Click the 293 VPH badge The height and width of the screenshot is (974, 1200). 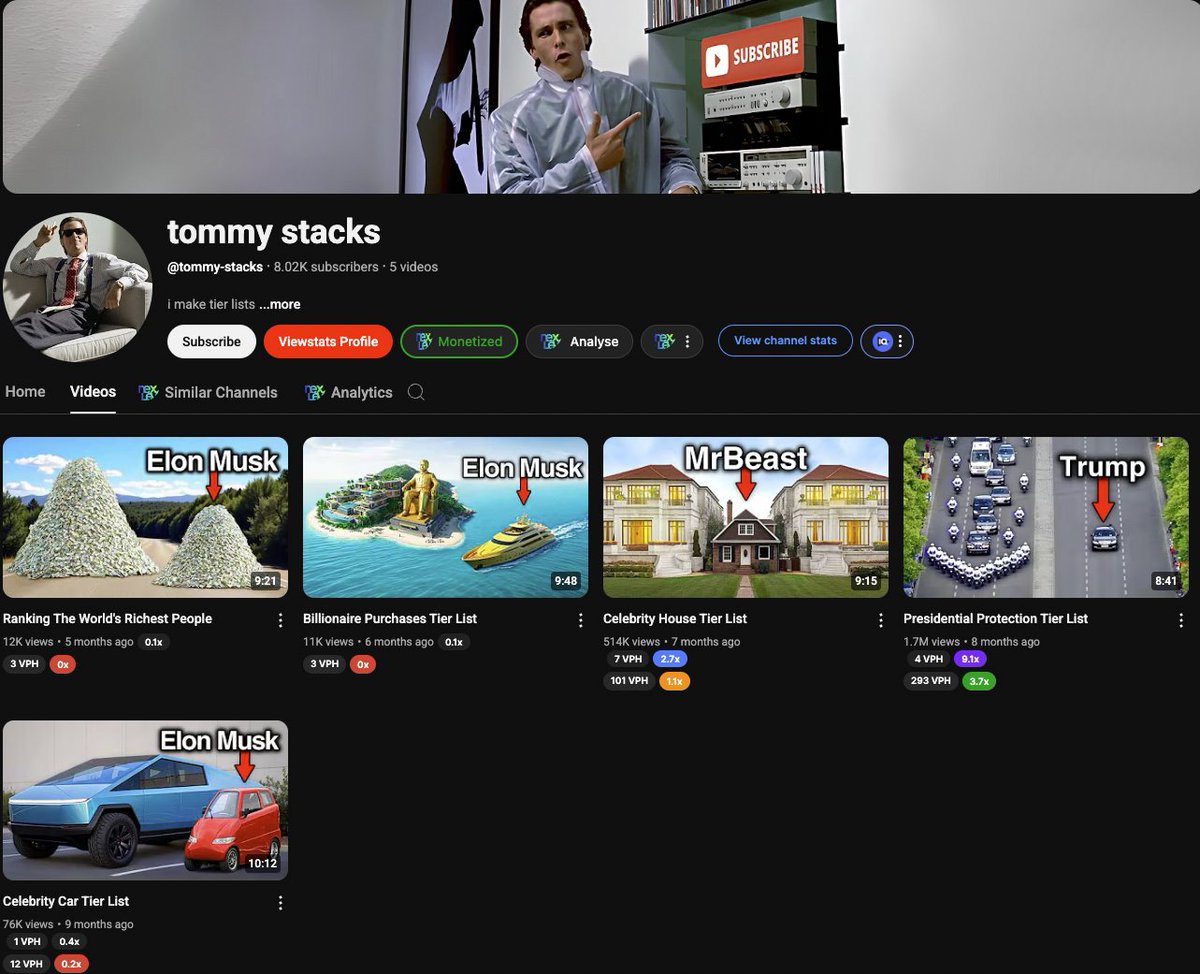(x=930, y=681)
